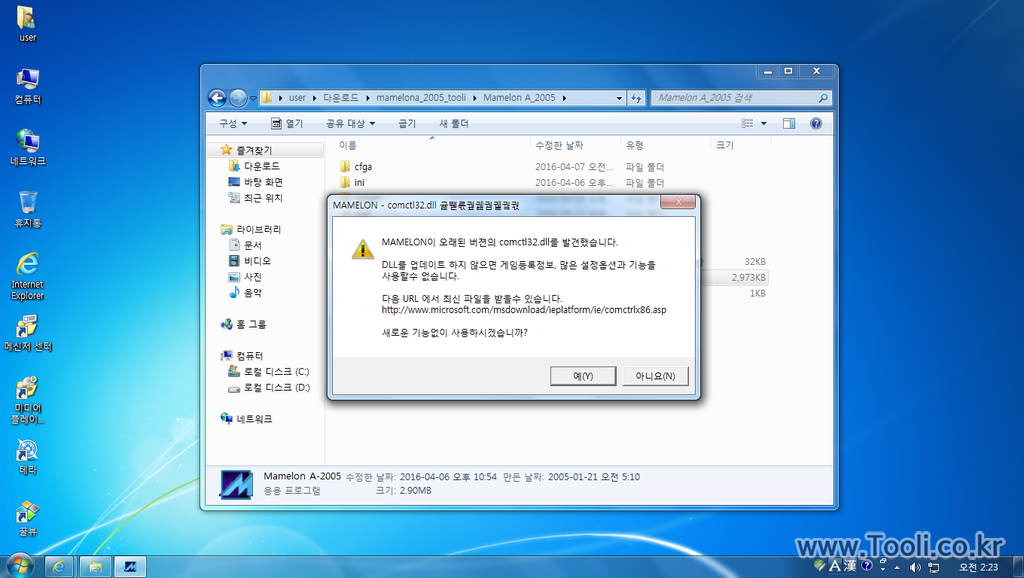The width and height of the screenshot is (1024, 578).
Task: Select 바탕 화면 in the navigation pane
Action: click(255, 182)
